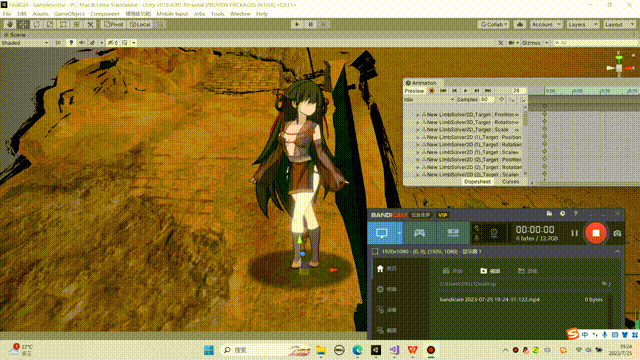Open Bandicam Home sidebar item
This screenshot has width=640, height=360.
387,269
